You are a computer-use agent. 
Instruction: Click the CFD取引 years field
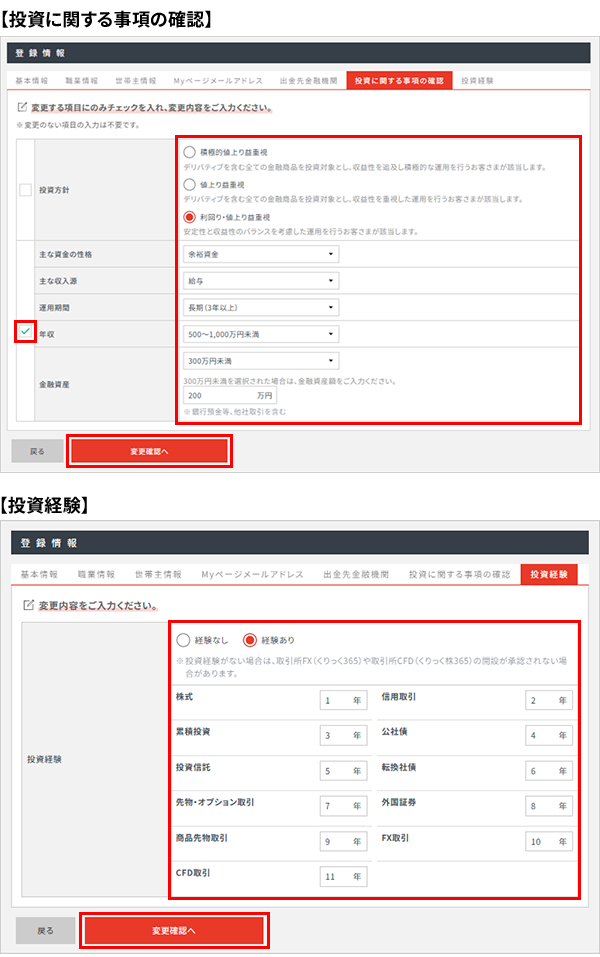pos(343,876)
